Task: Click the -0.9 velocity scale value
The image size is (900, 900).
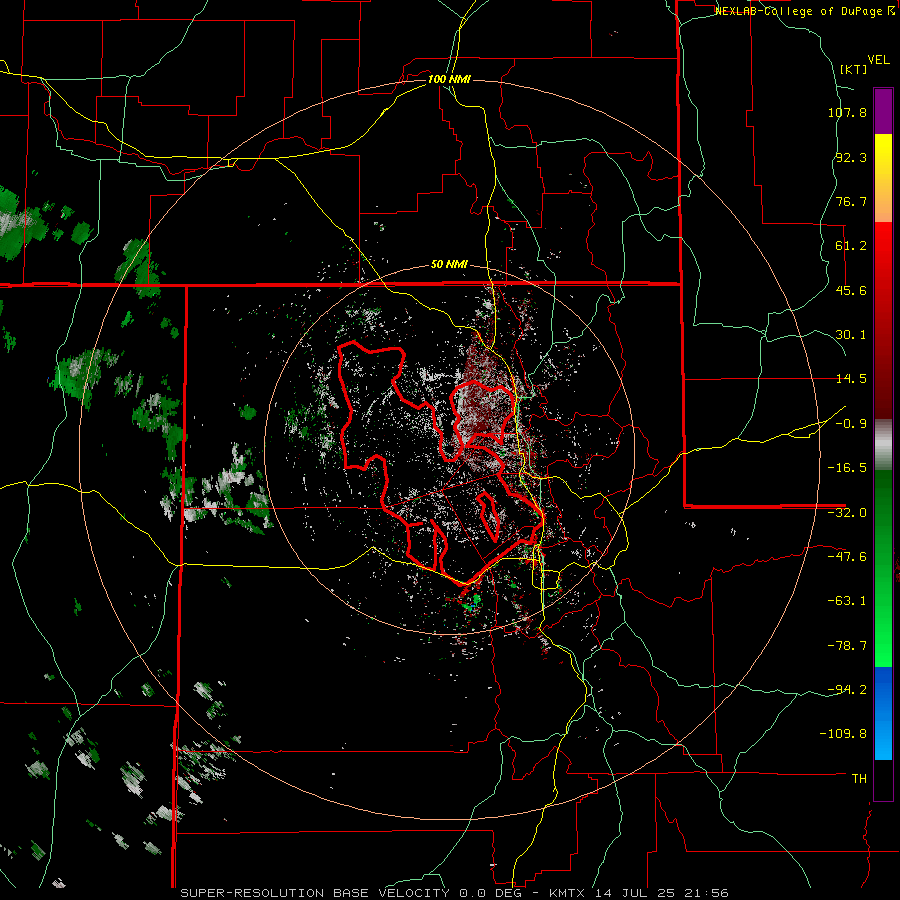Action: [x=851, y=424]
